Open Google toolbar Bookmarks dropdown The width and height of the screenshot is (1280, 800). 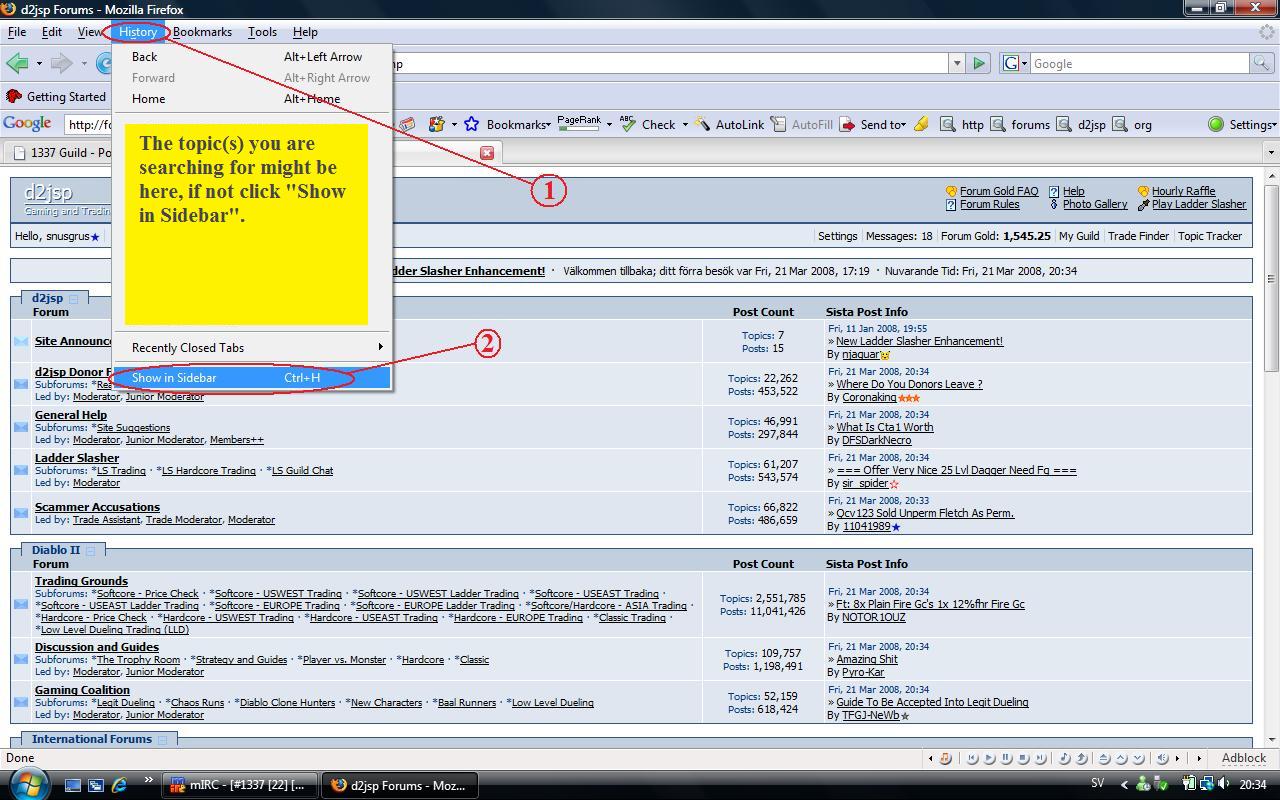pyautogui.click(x=518, y=124)
